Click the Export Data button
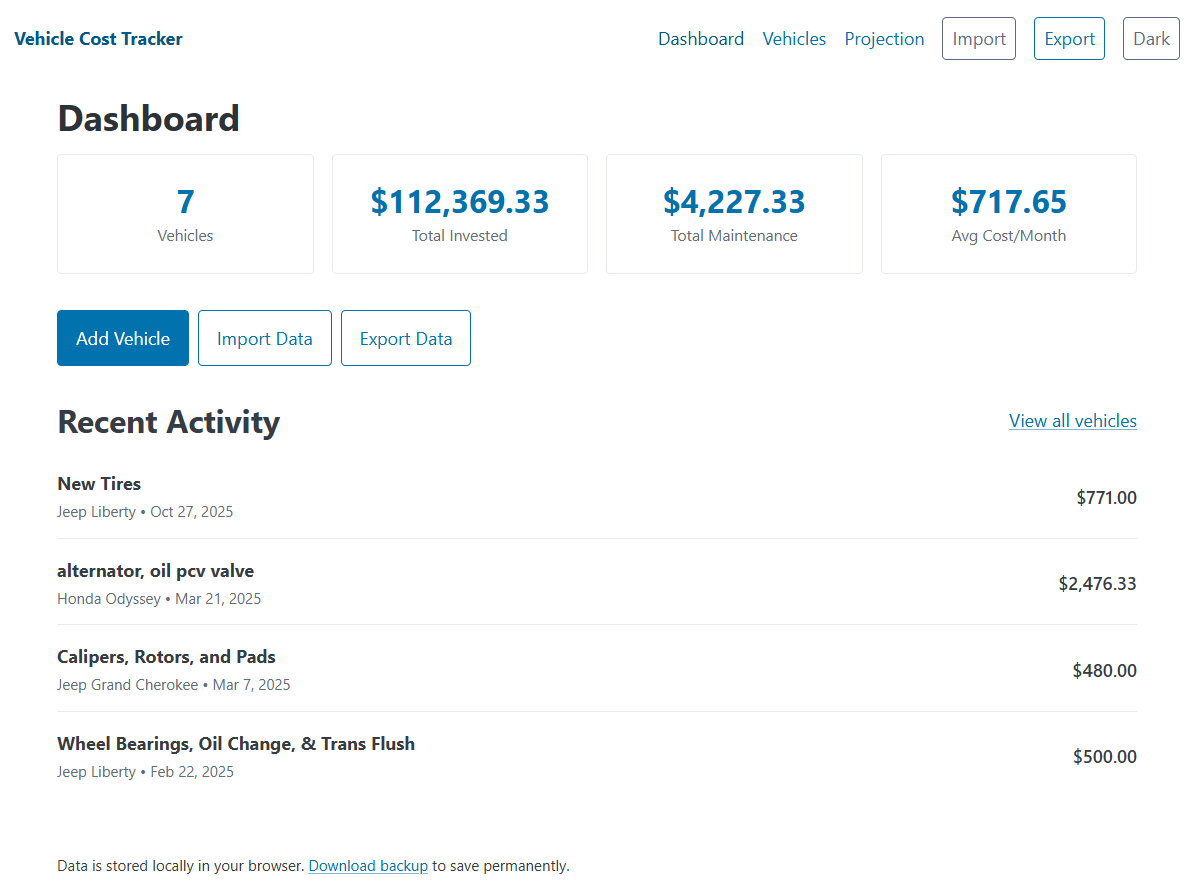The width and height of the screenshot is (1193, 888). [405, 337]
